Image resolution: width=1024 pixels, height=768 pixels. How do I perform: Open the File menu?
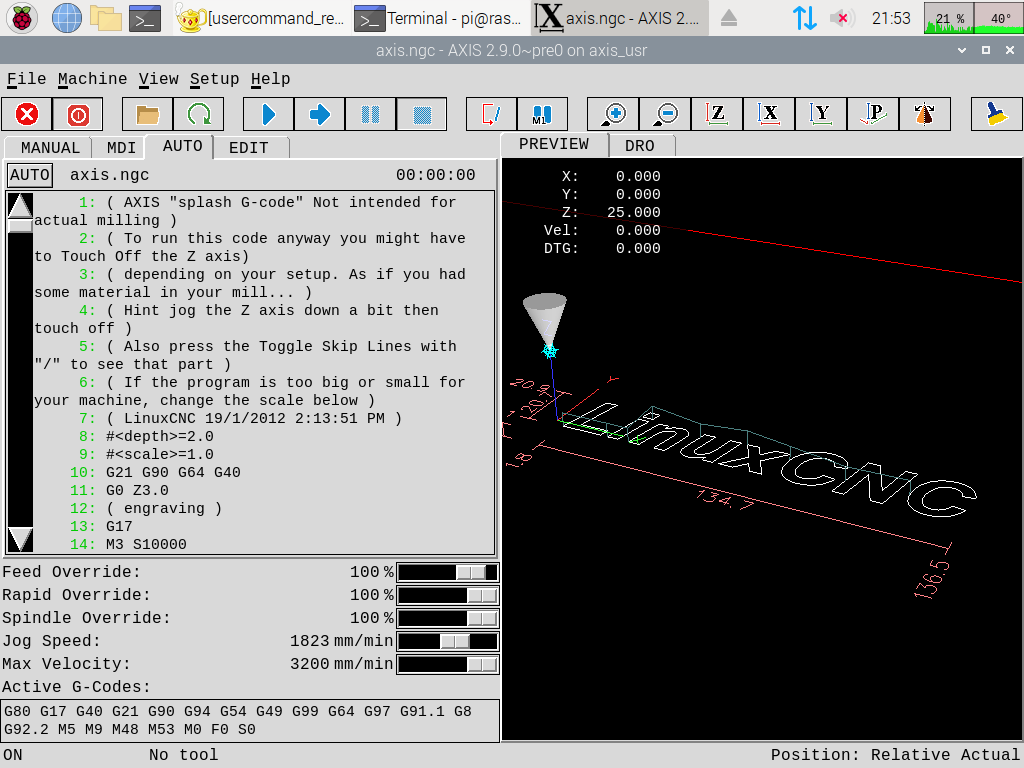pos(26,79)
